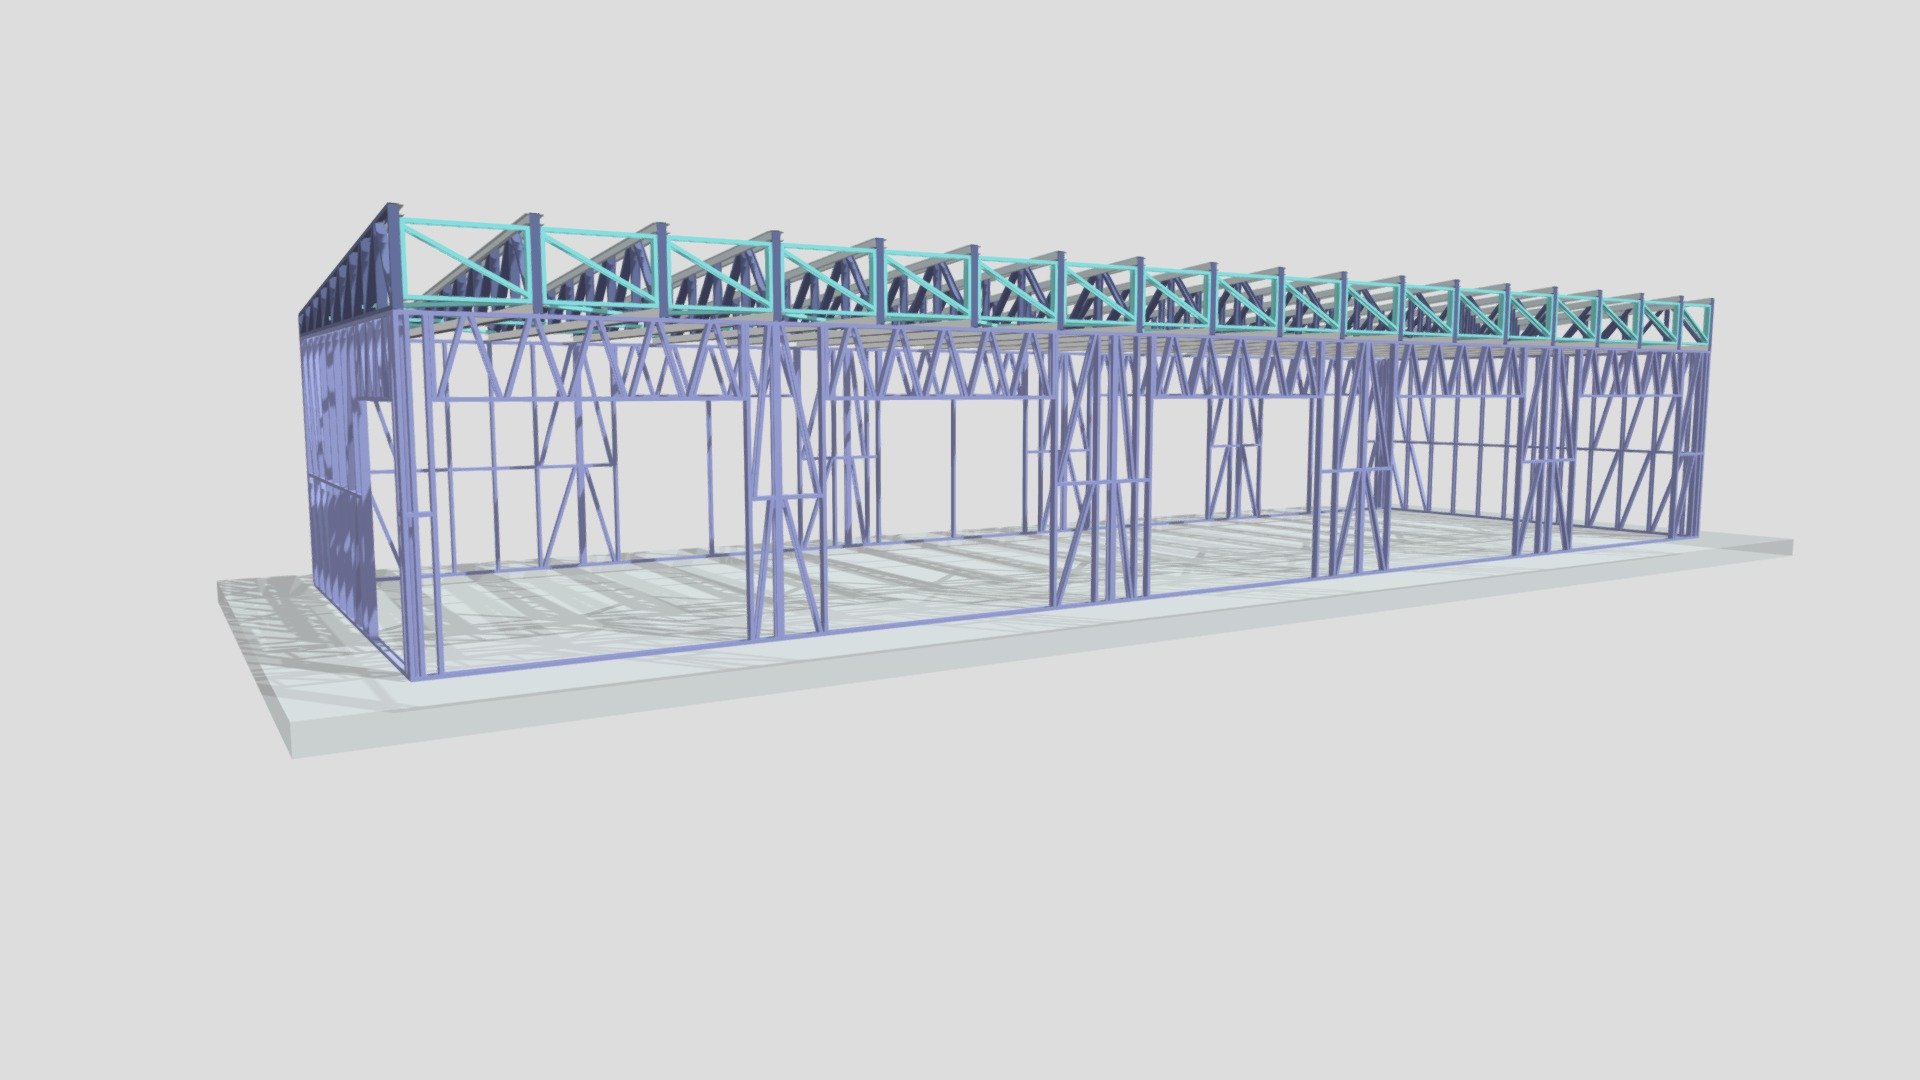Click the leftmost teal roof bracing panel
Image resolution: width=1920 pixels, height=1080 pixels.
coord(465,263)
